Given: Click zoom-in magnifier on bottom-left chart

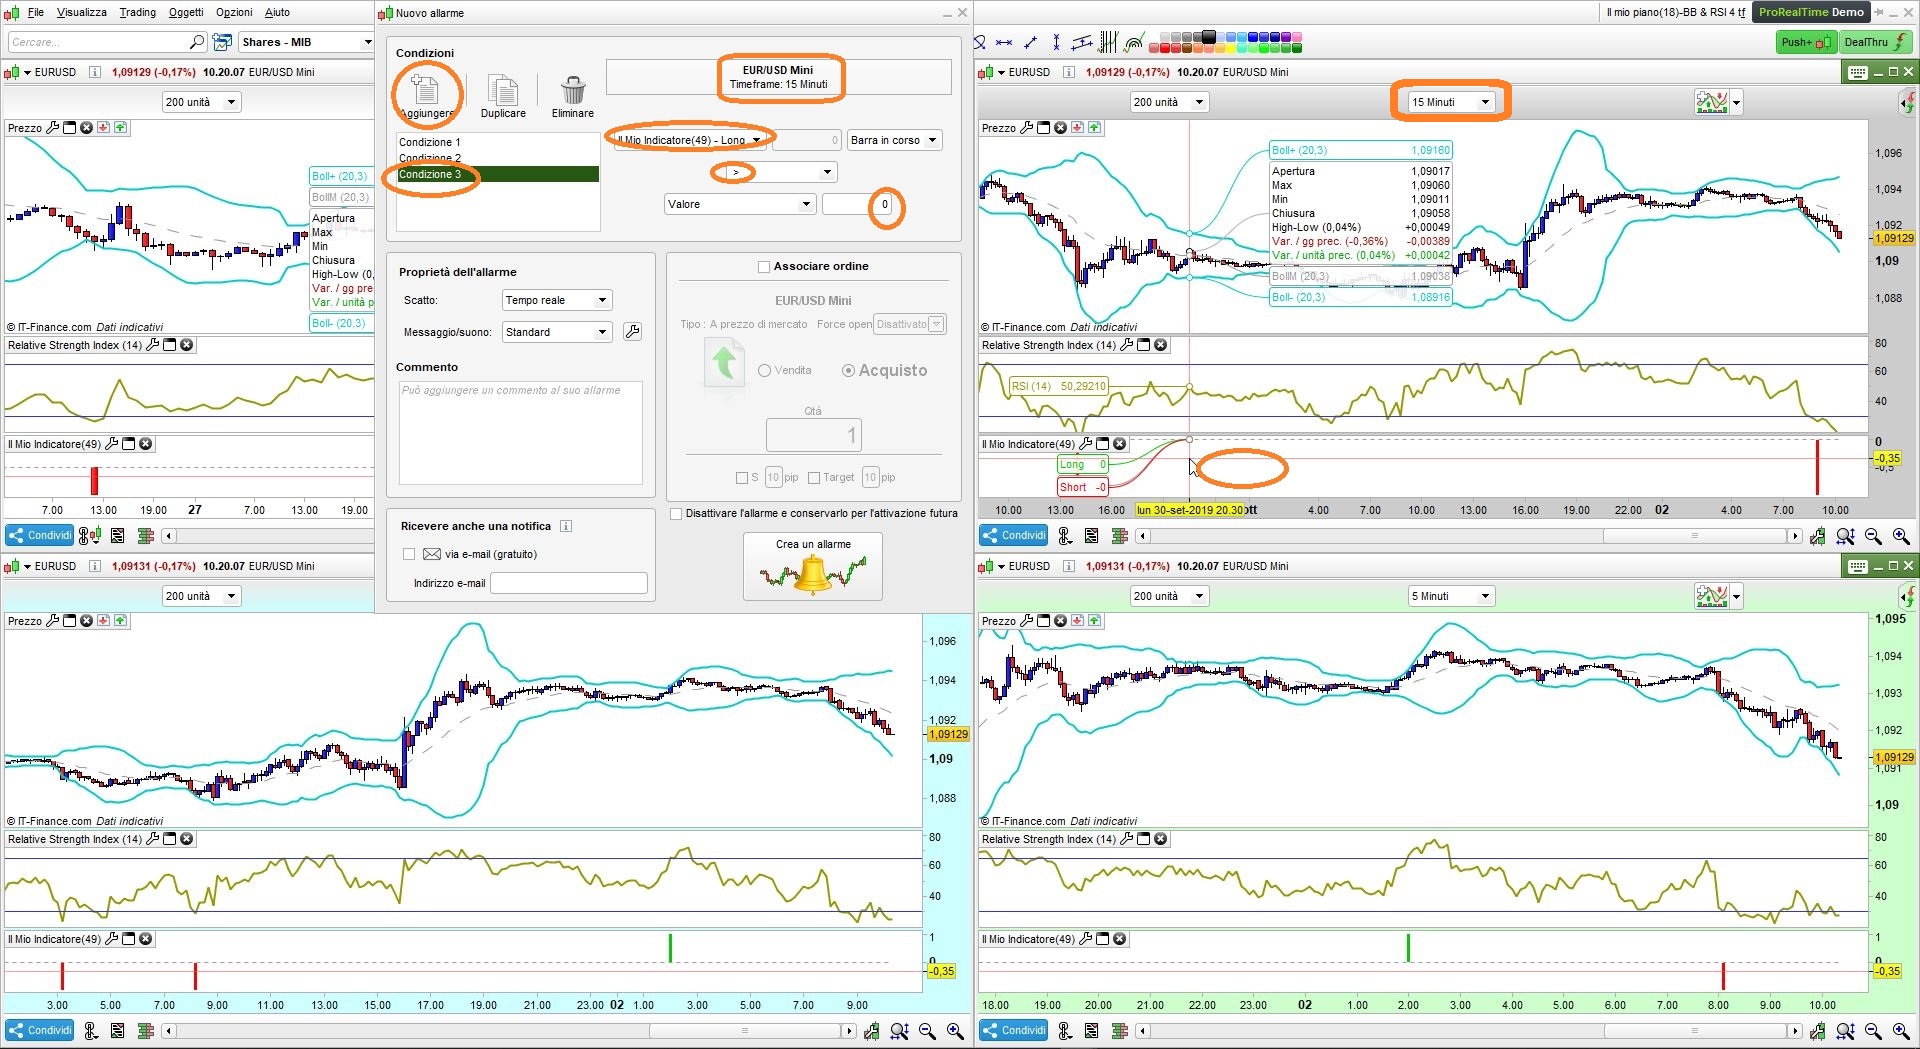Looking at the screenshot, I should (x=956, y=1031).
